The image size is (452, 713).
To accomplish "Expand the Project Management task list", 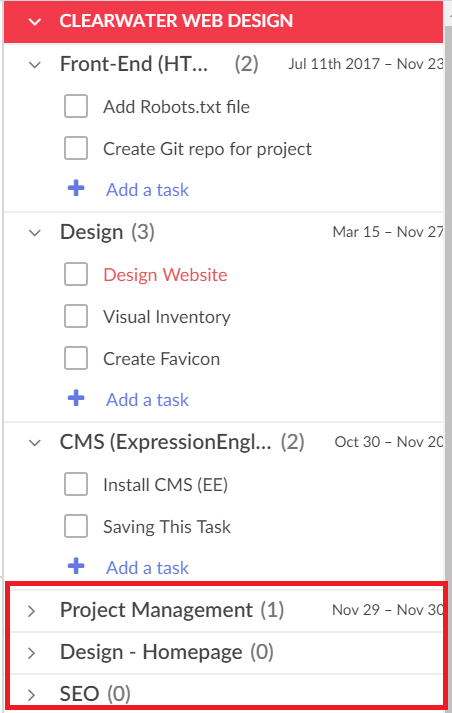I will [x=31, y=611].
